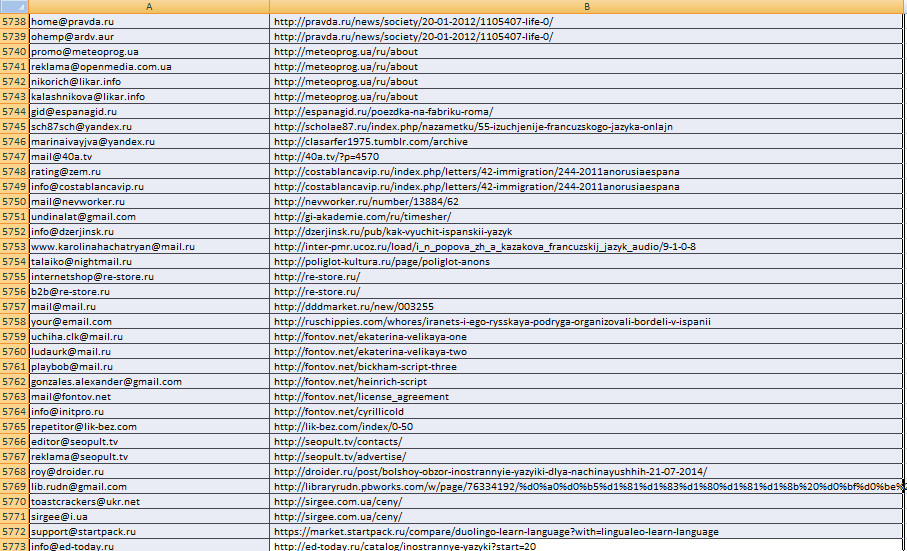
Task: Click your@email.com cell
Action: click(149, 321)
